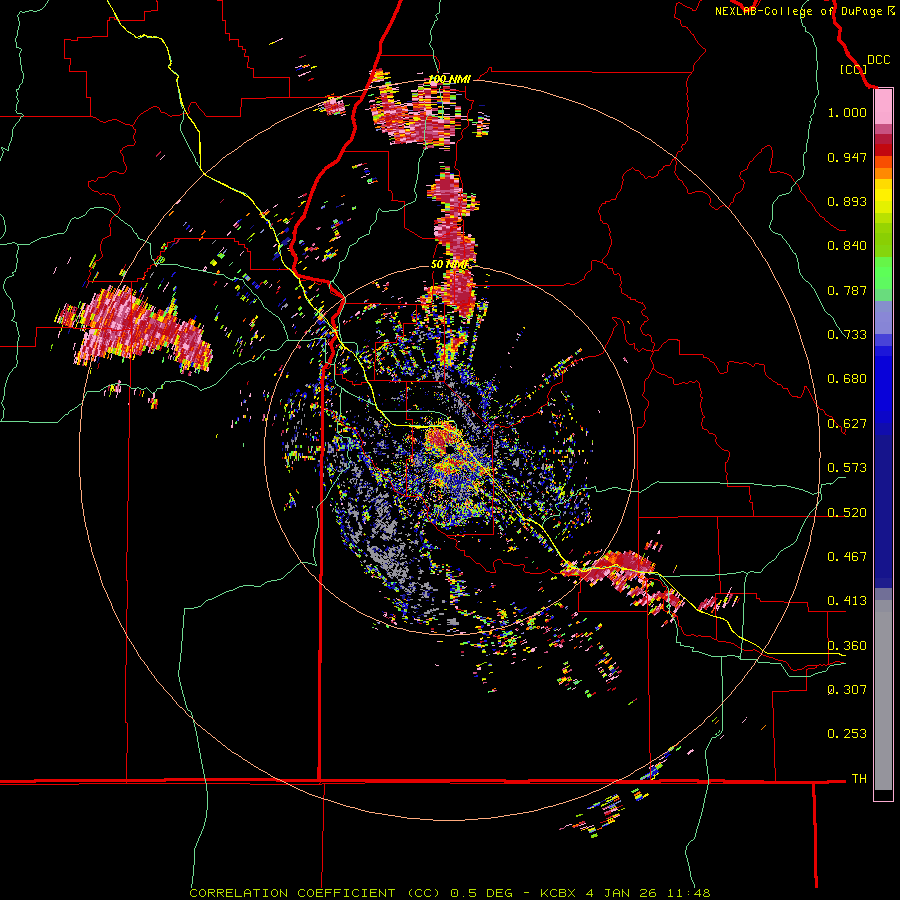This screenshot has width=900, height=900.
Task: Click the DCC label above the color bar
Action: [879, 60]
